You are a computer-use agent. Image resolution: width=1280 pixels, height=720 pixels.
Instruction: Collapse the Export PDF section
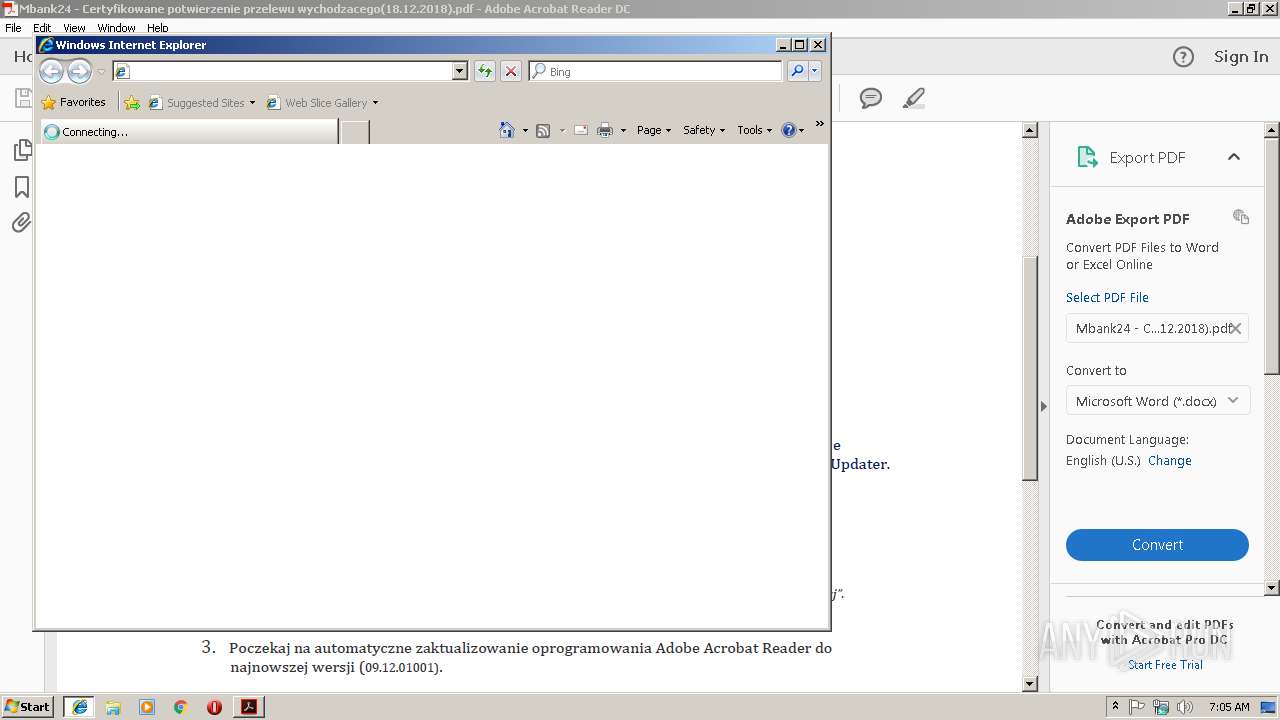click(1234, 157)
